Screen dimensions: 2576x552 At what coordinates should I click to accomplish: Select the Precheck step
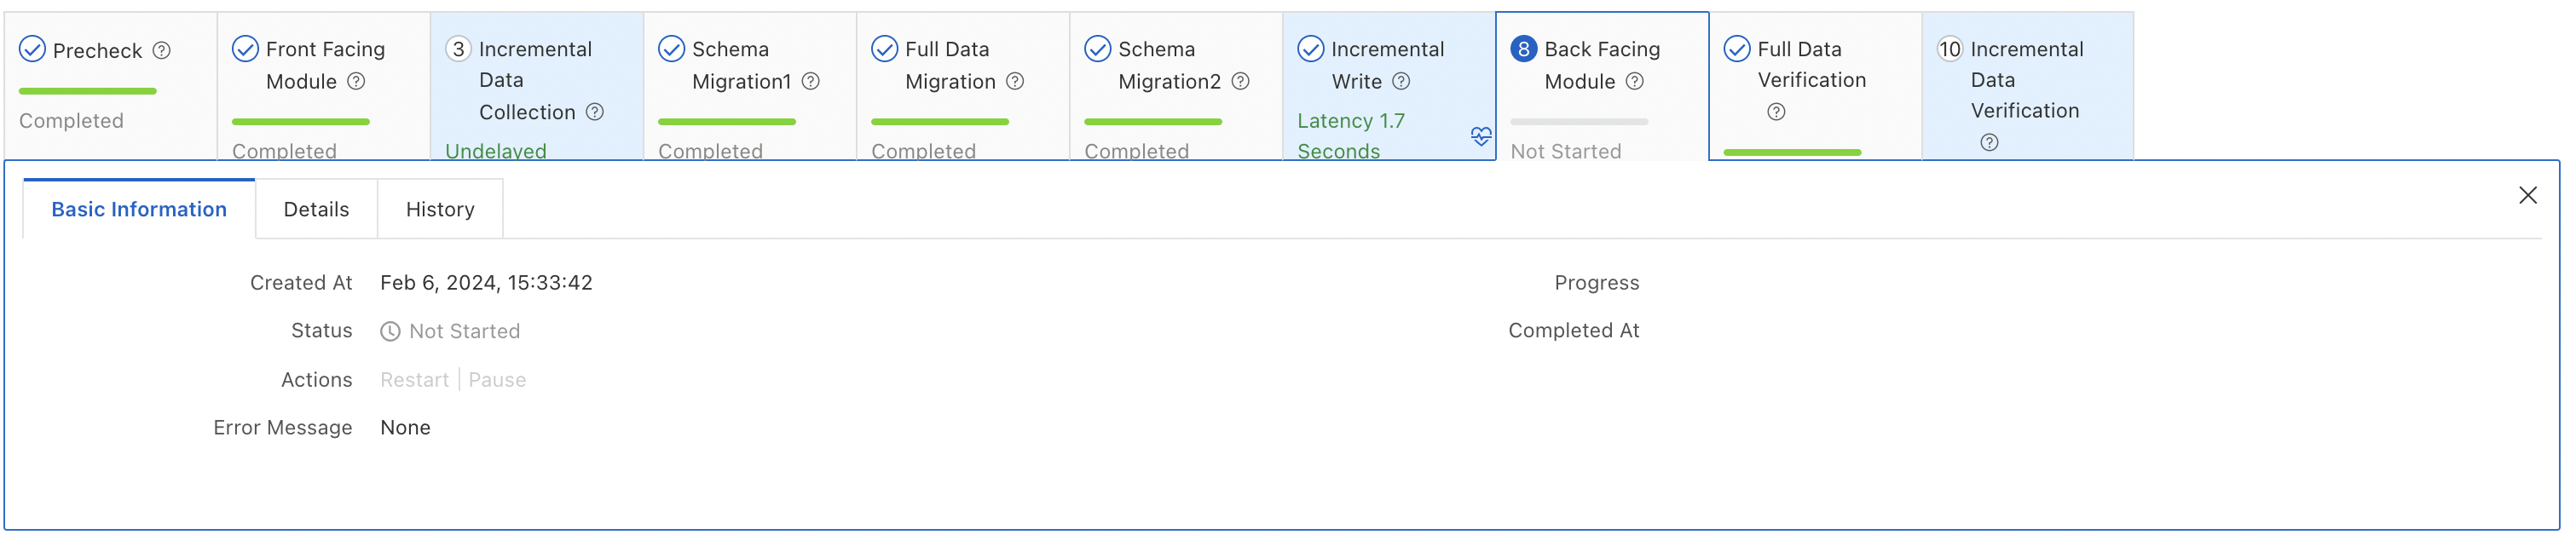point(97,51)
